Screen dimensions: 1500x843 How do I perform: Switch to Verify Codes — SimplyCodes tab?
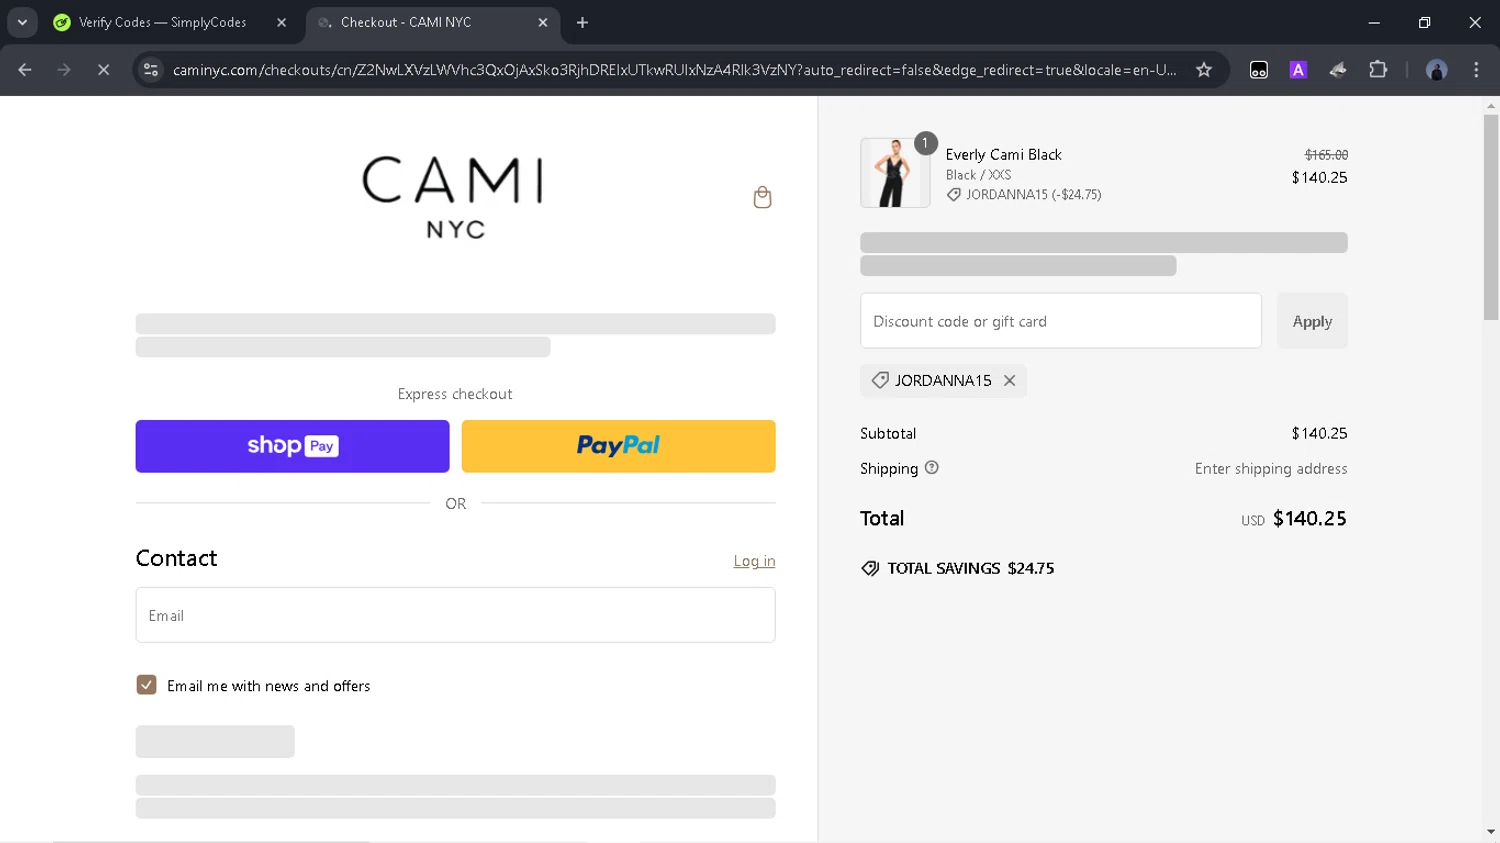[162, 22]
